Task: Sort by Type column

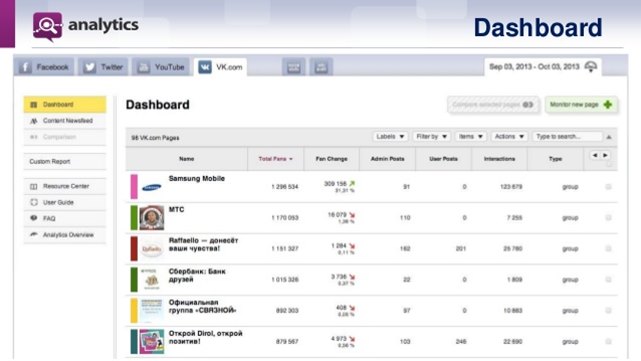Action: 555,159
